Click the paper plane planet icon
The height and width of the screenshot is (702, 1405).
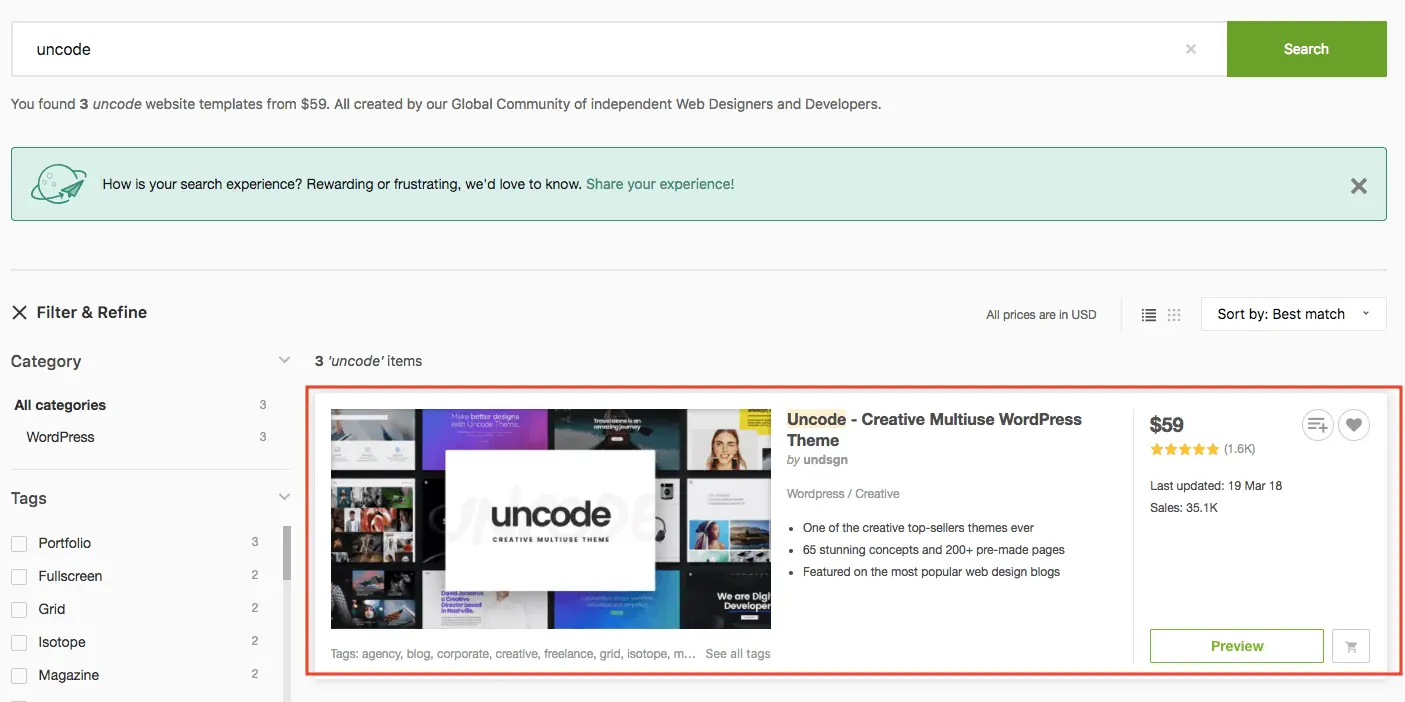[59, 184]
